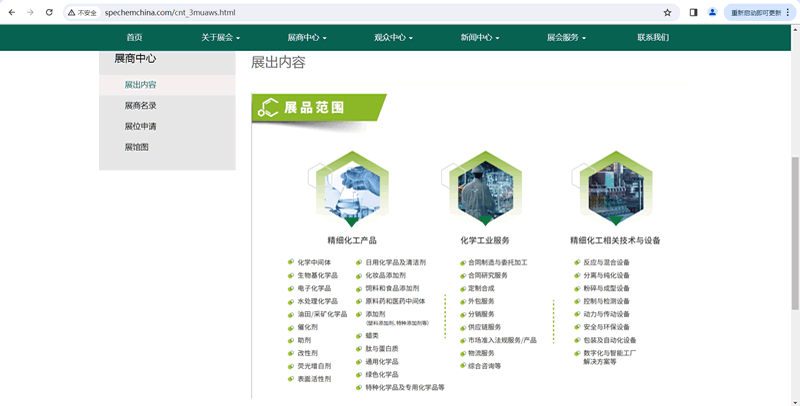
Task: Go to 首页 in the navigation bar
Action: pos(134,38)
